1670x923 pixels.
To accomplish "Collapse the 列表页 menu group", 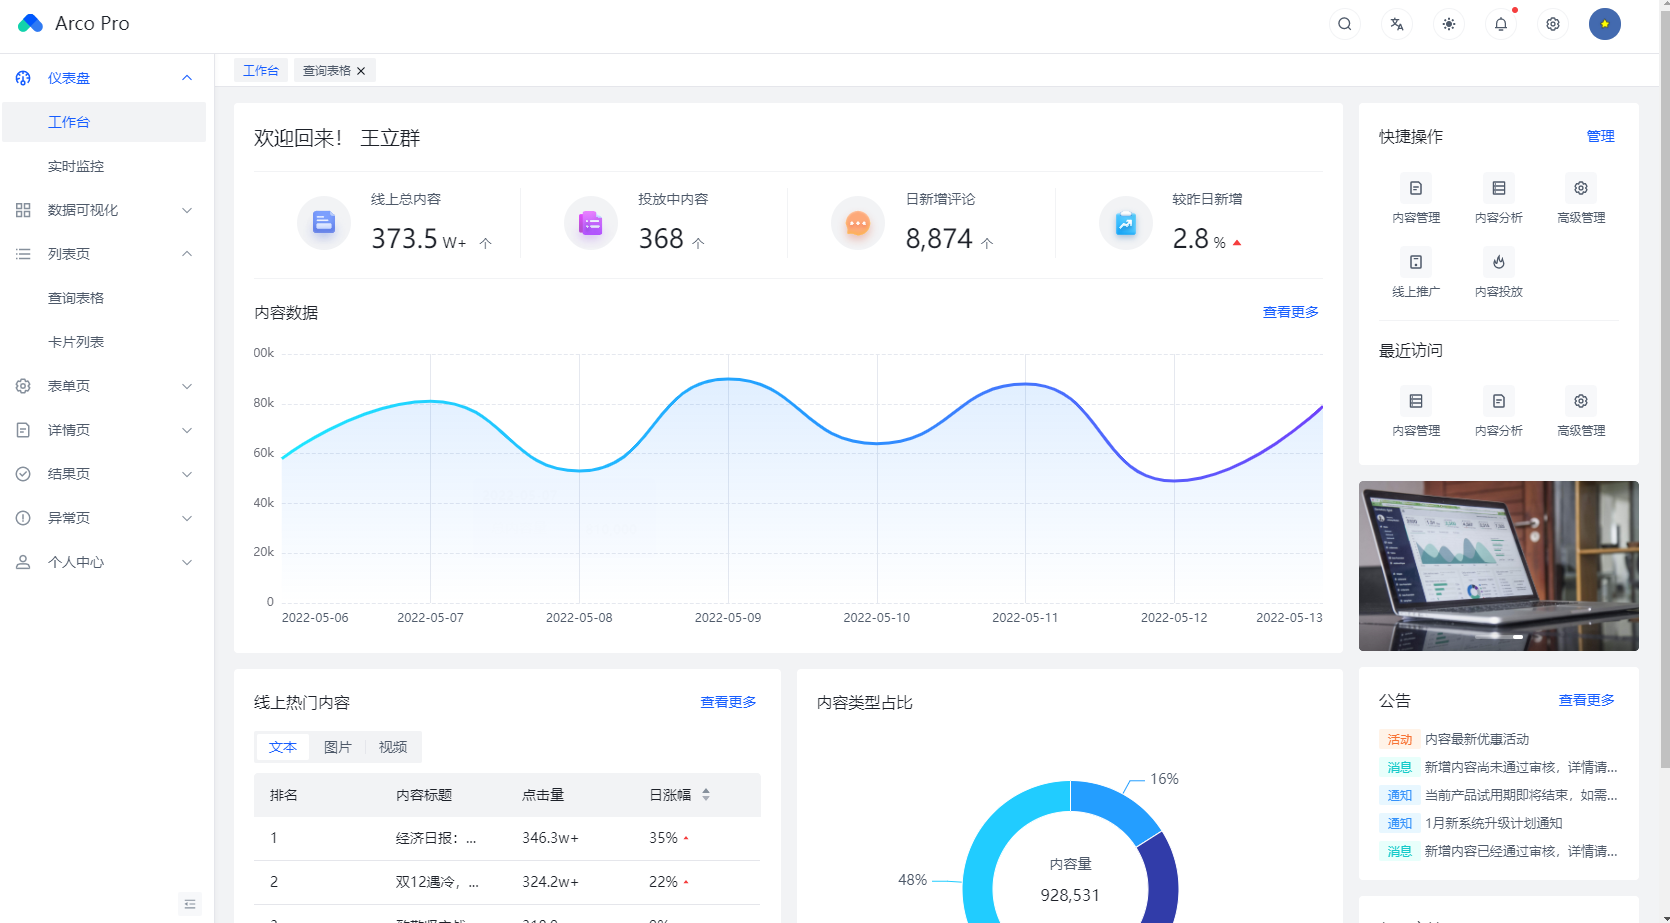I will pos(104,254).
